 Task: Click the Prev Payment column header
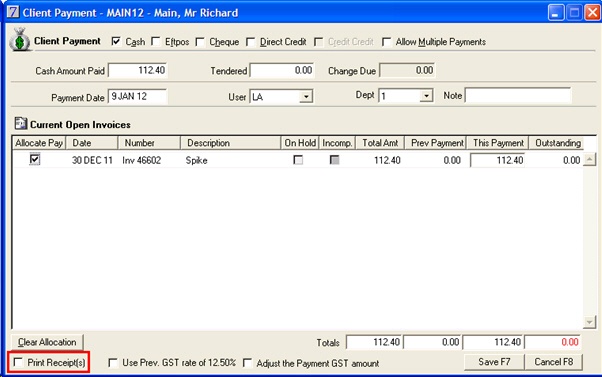point(435,143)
